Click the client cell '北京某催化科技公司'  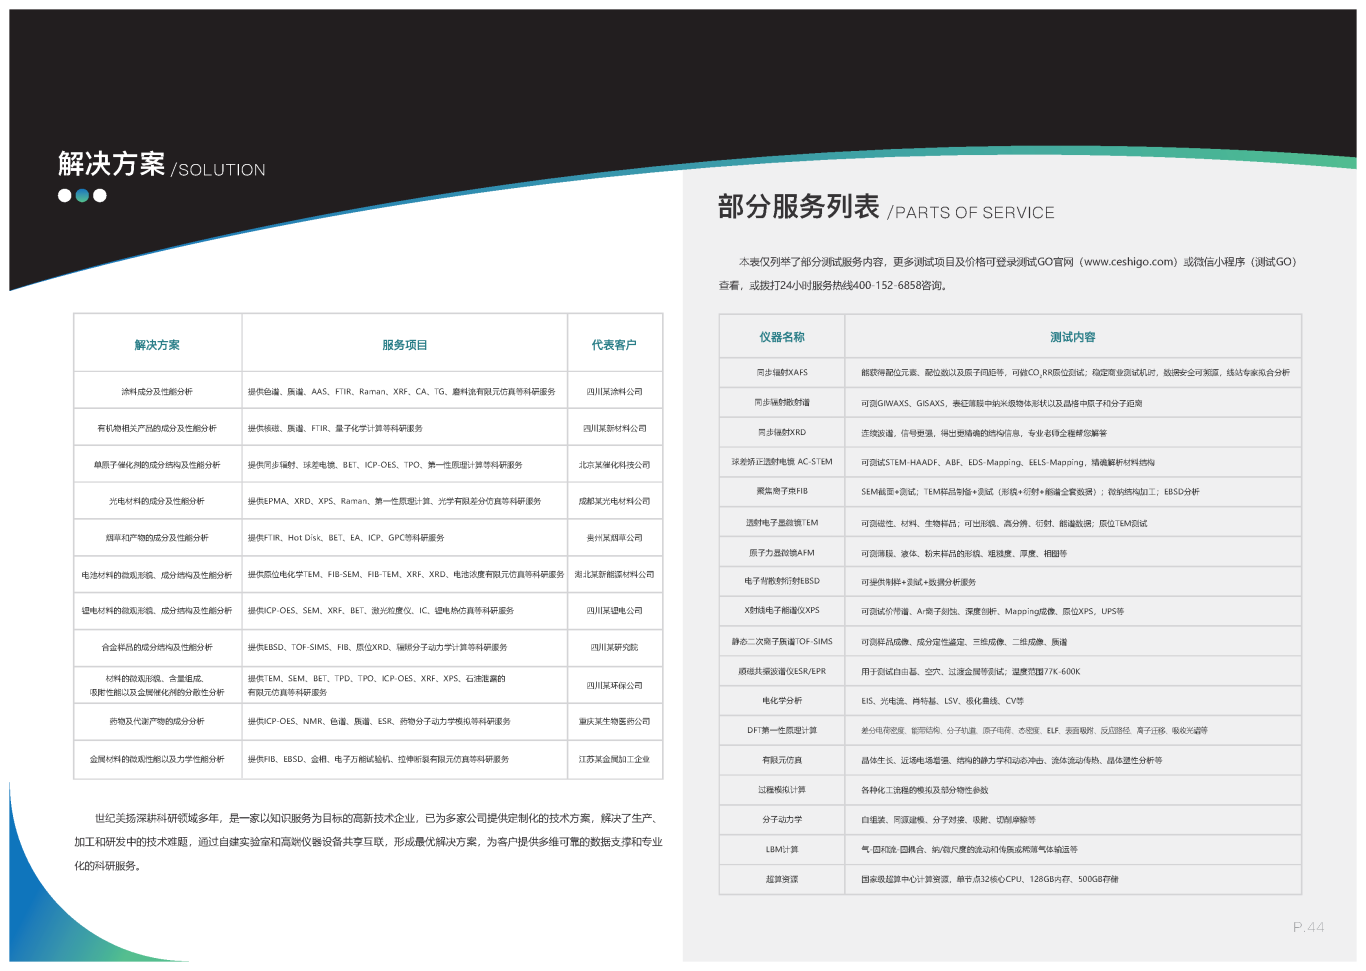tap(615, 465)
